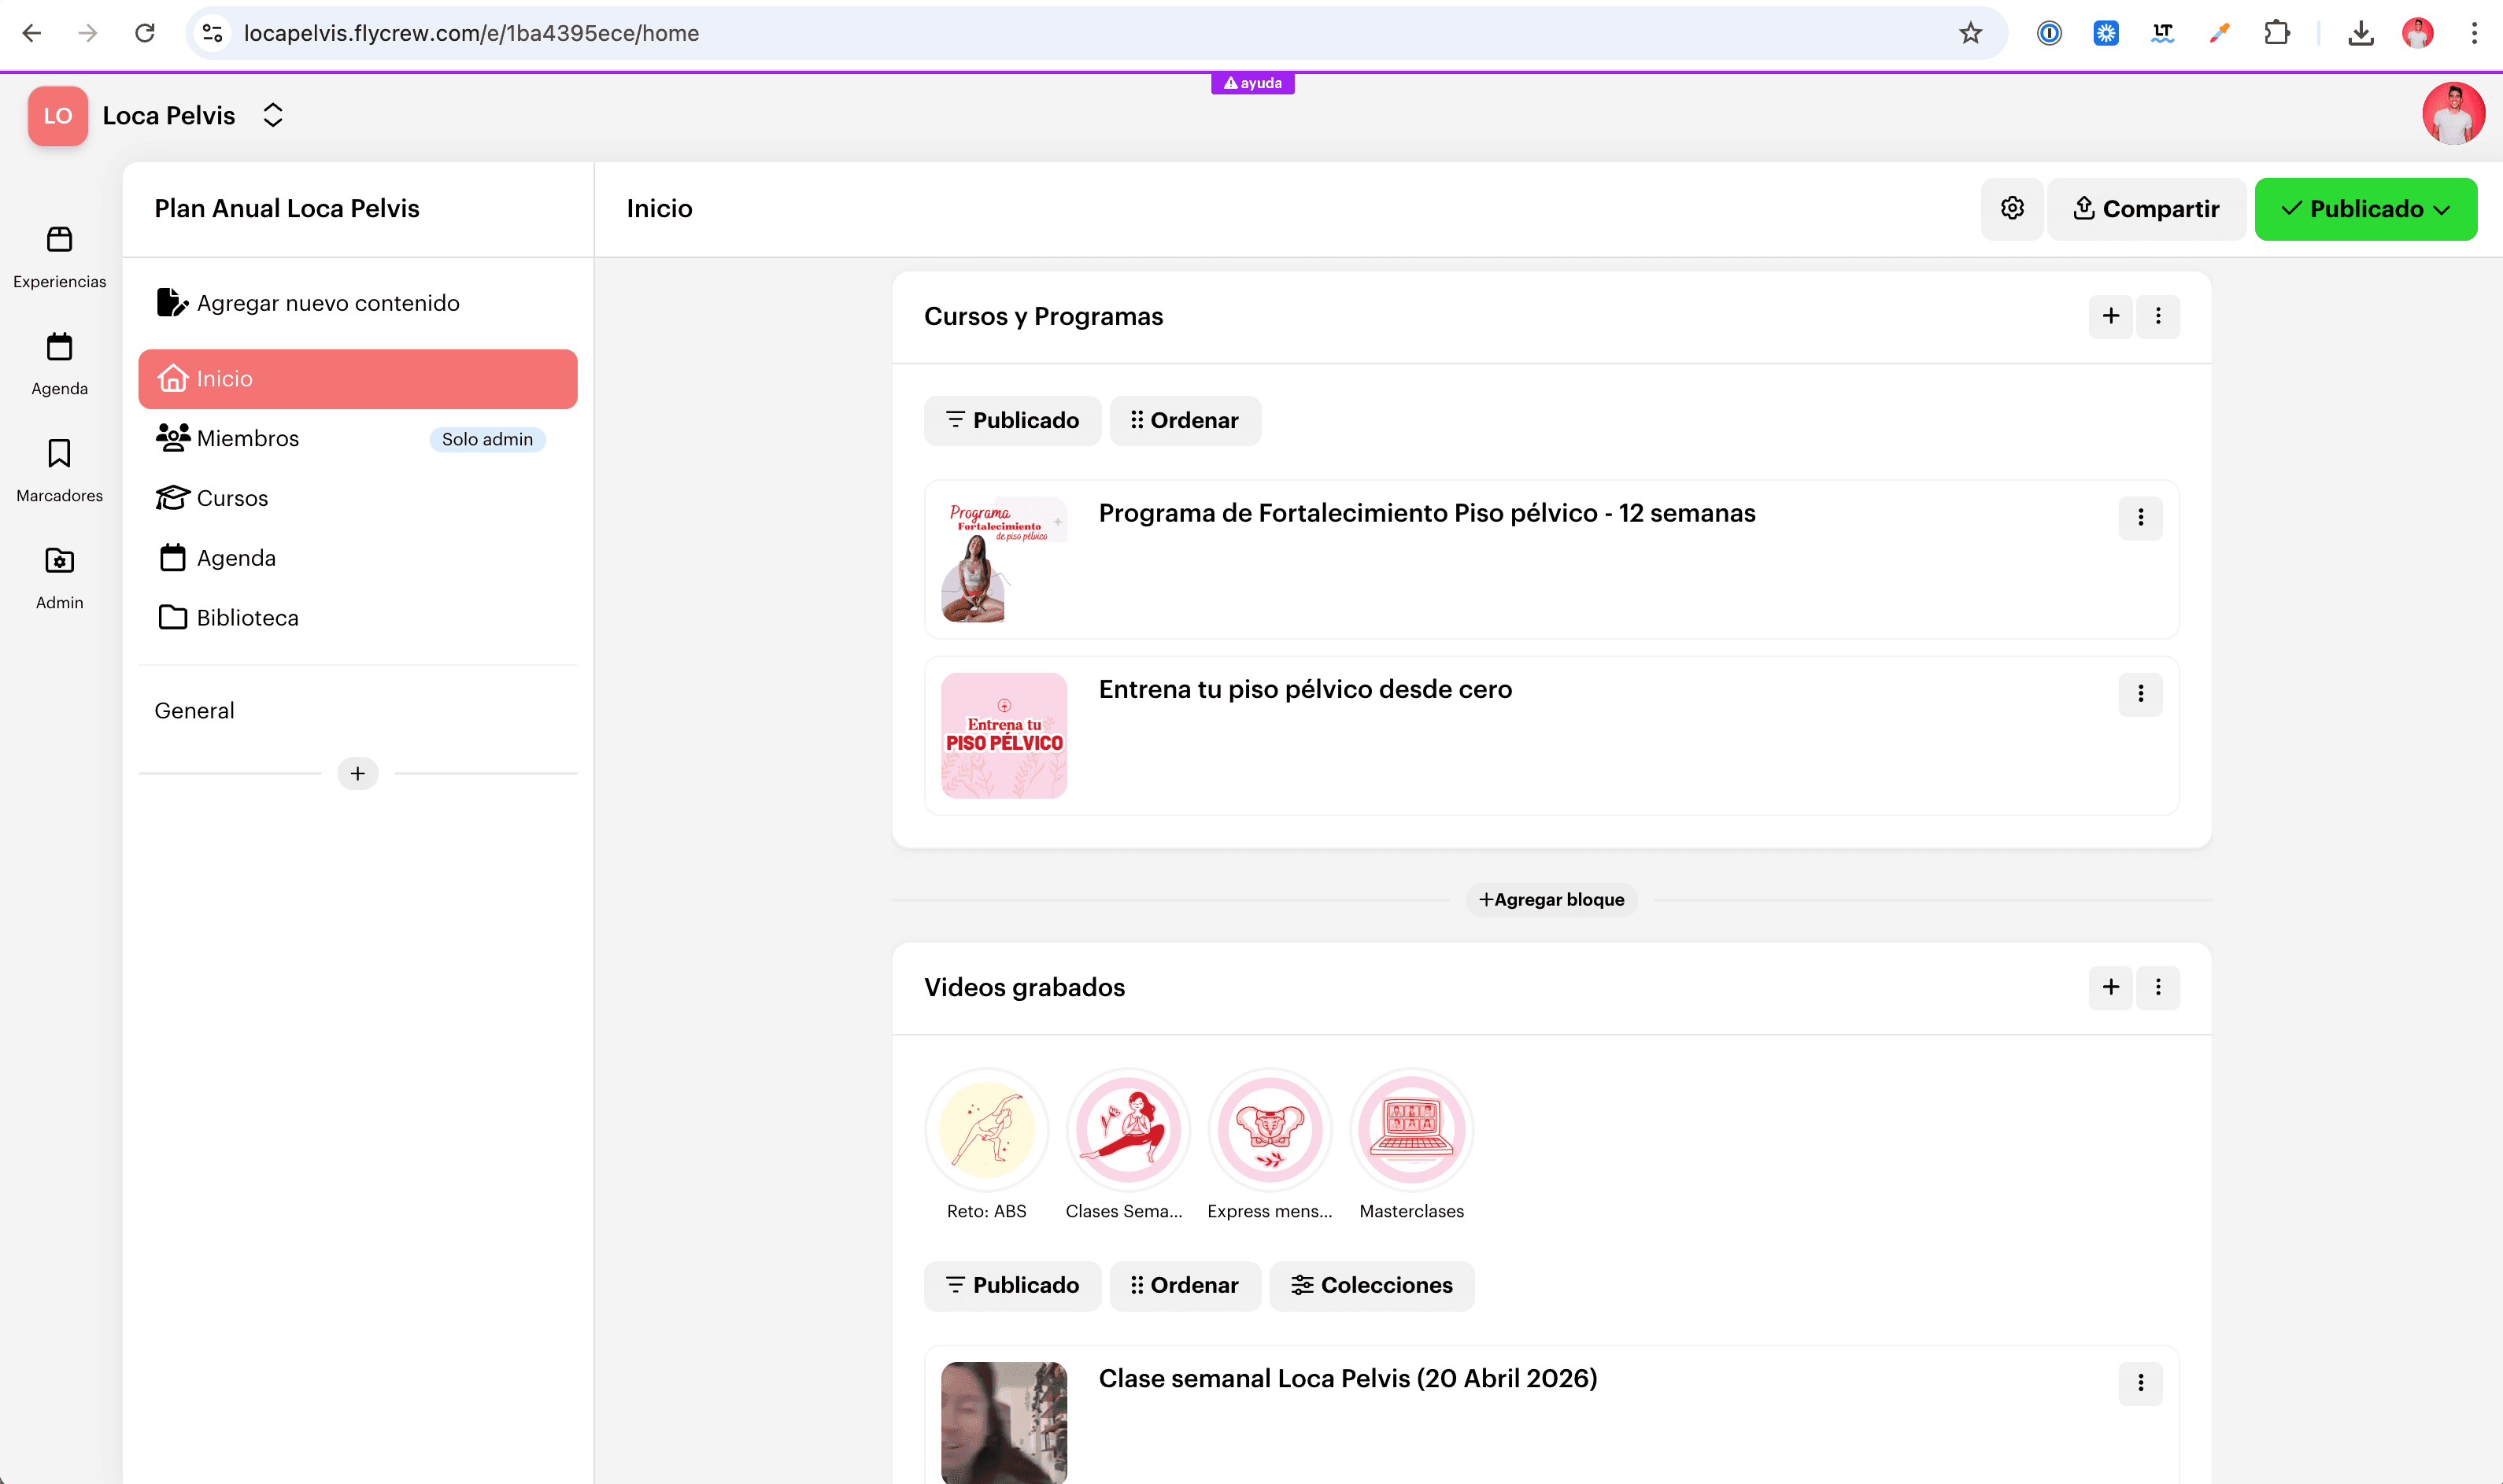Click plus icon in Cursos y Programas block
The image size is (2503, 1484).
coord(2110,316)
